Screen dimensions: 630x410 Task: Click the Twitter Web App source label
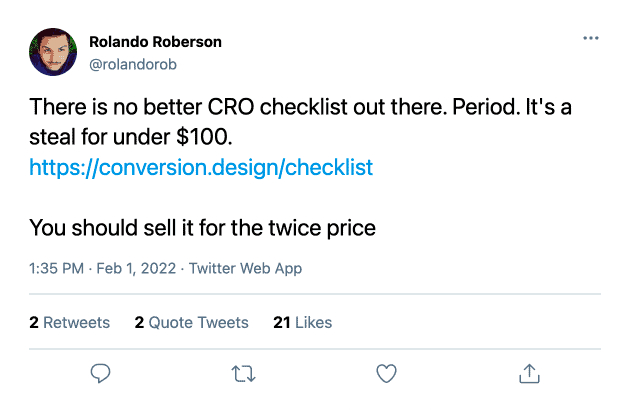[x=245, y=268]
